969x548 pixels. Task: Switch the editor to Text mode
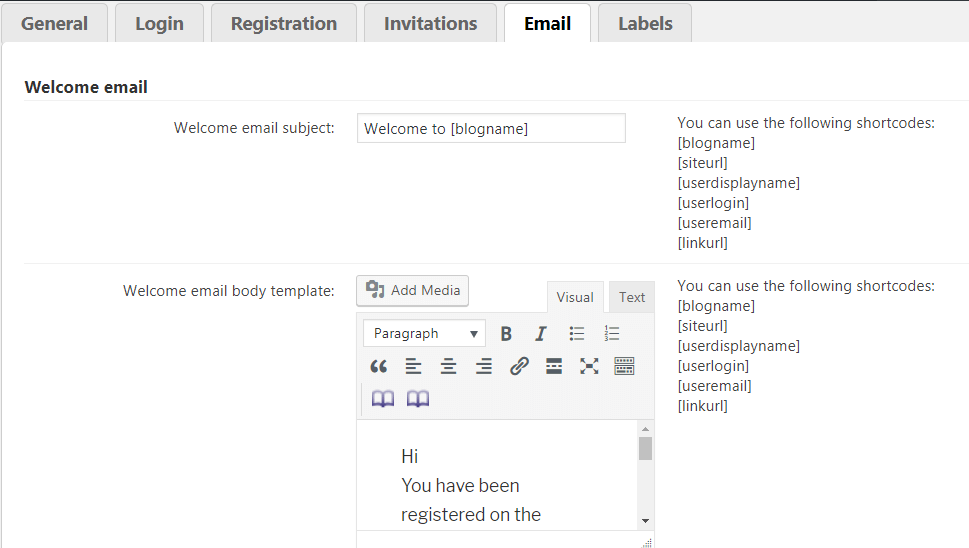coord(632,297)
